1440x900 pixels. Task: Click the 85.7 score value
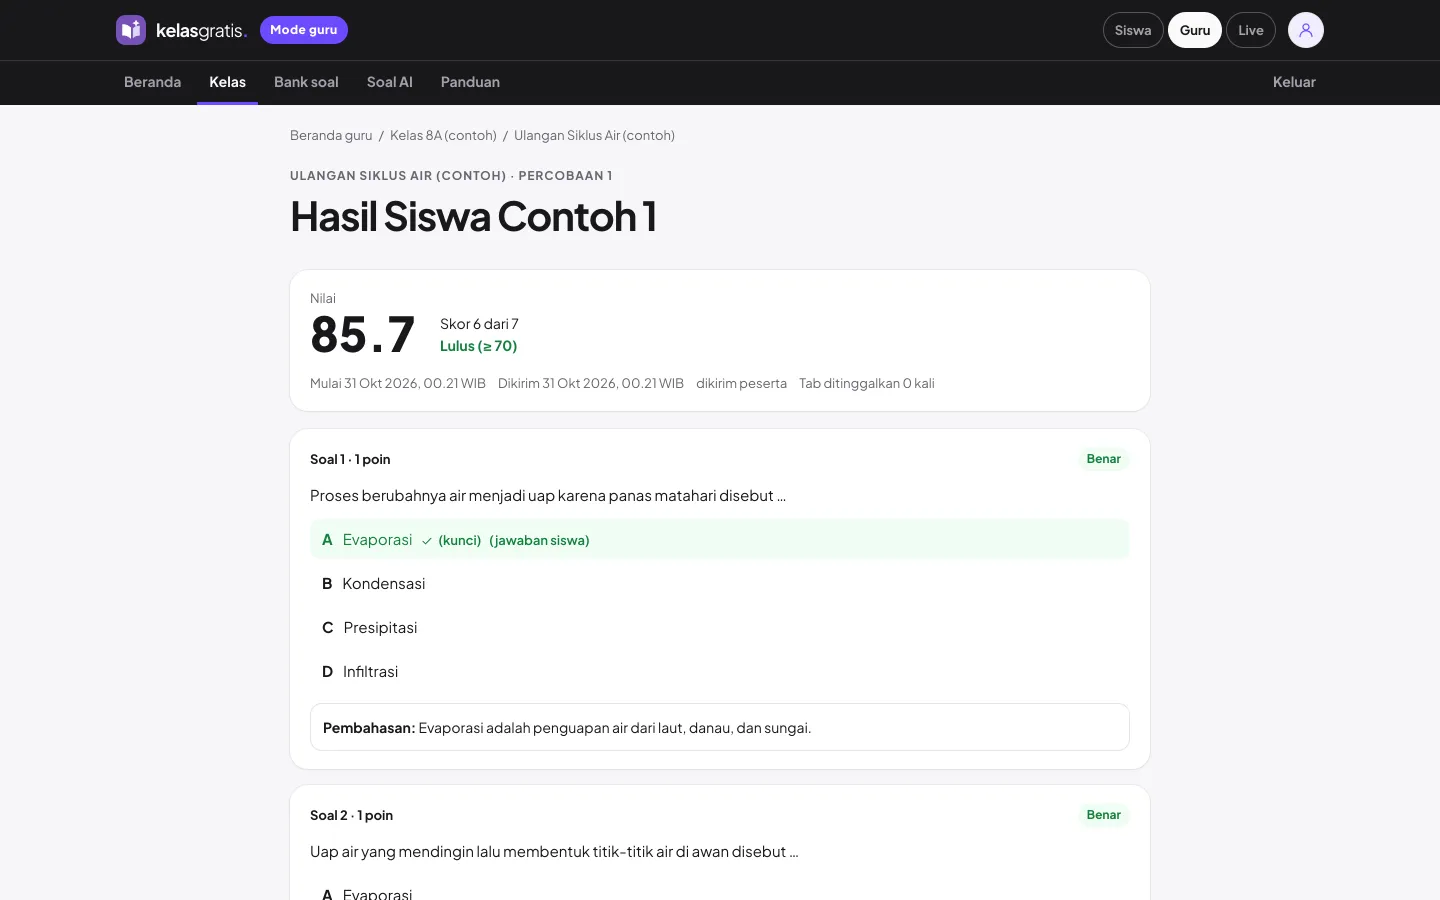[x=362, y=335]
